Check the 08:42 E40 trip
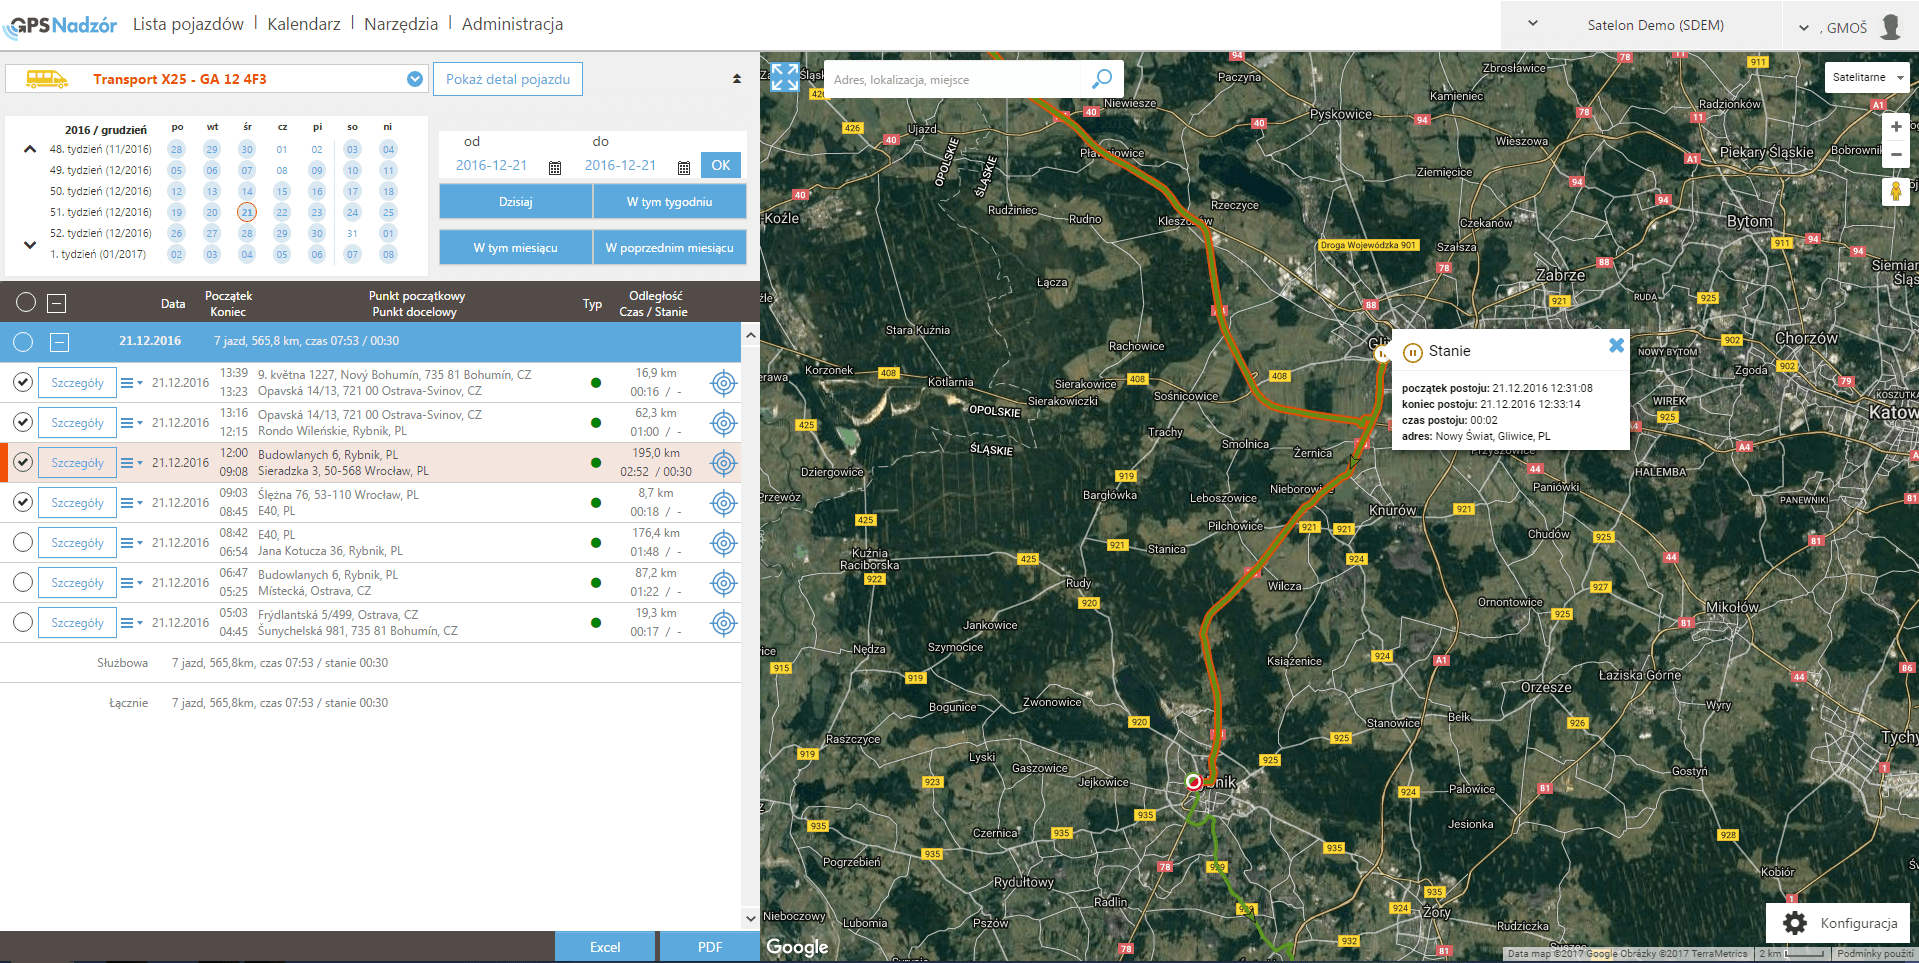This screenshot has height=963, width=1919. pyautogui.click(x=23, y=542)
